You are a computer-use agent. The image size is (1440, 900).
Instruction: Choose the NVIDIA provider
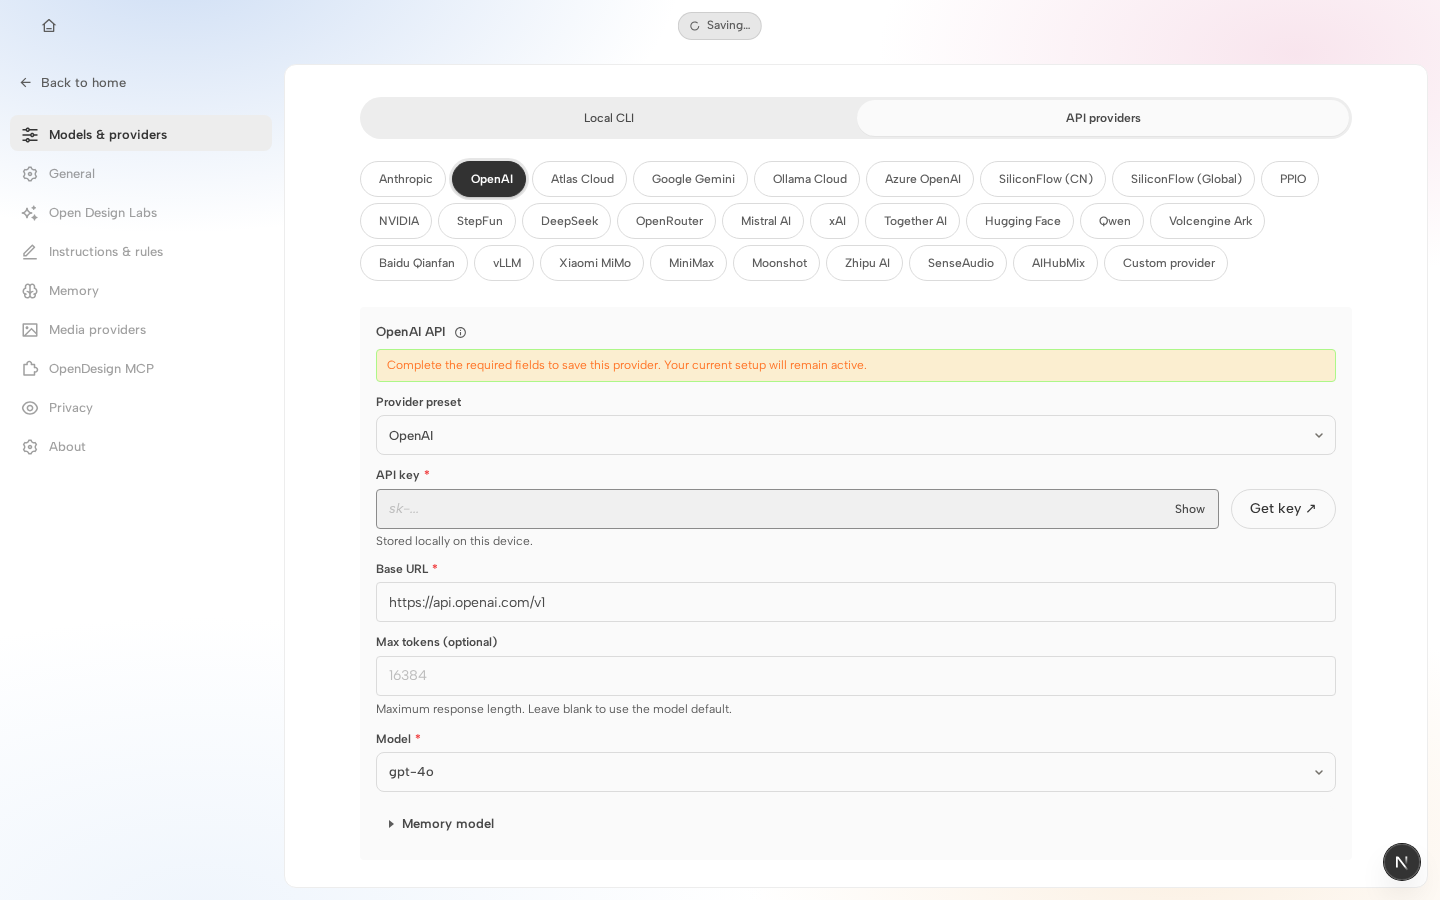[396, 221]
